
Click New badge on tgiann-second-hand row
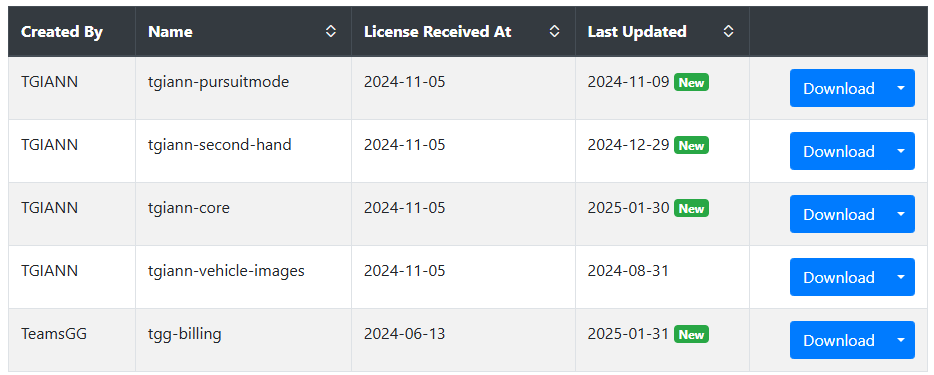click(692, 146)
